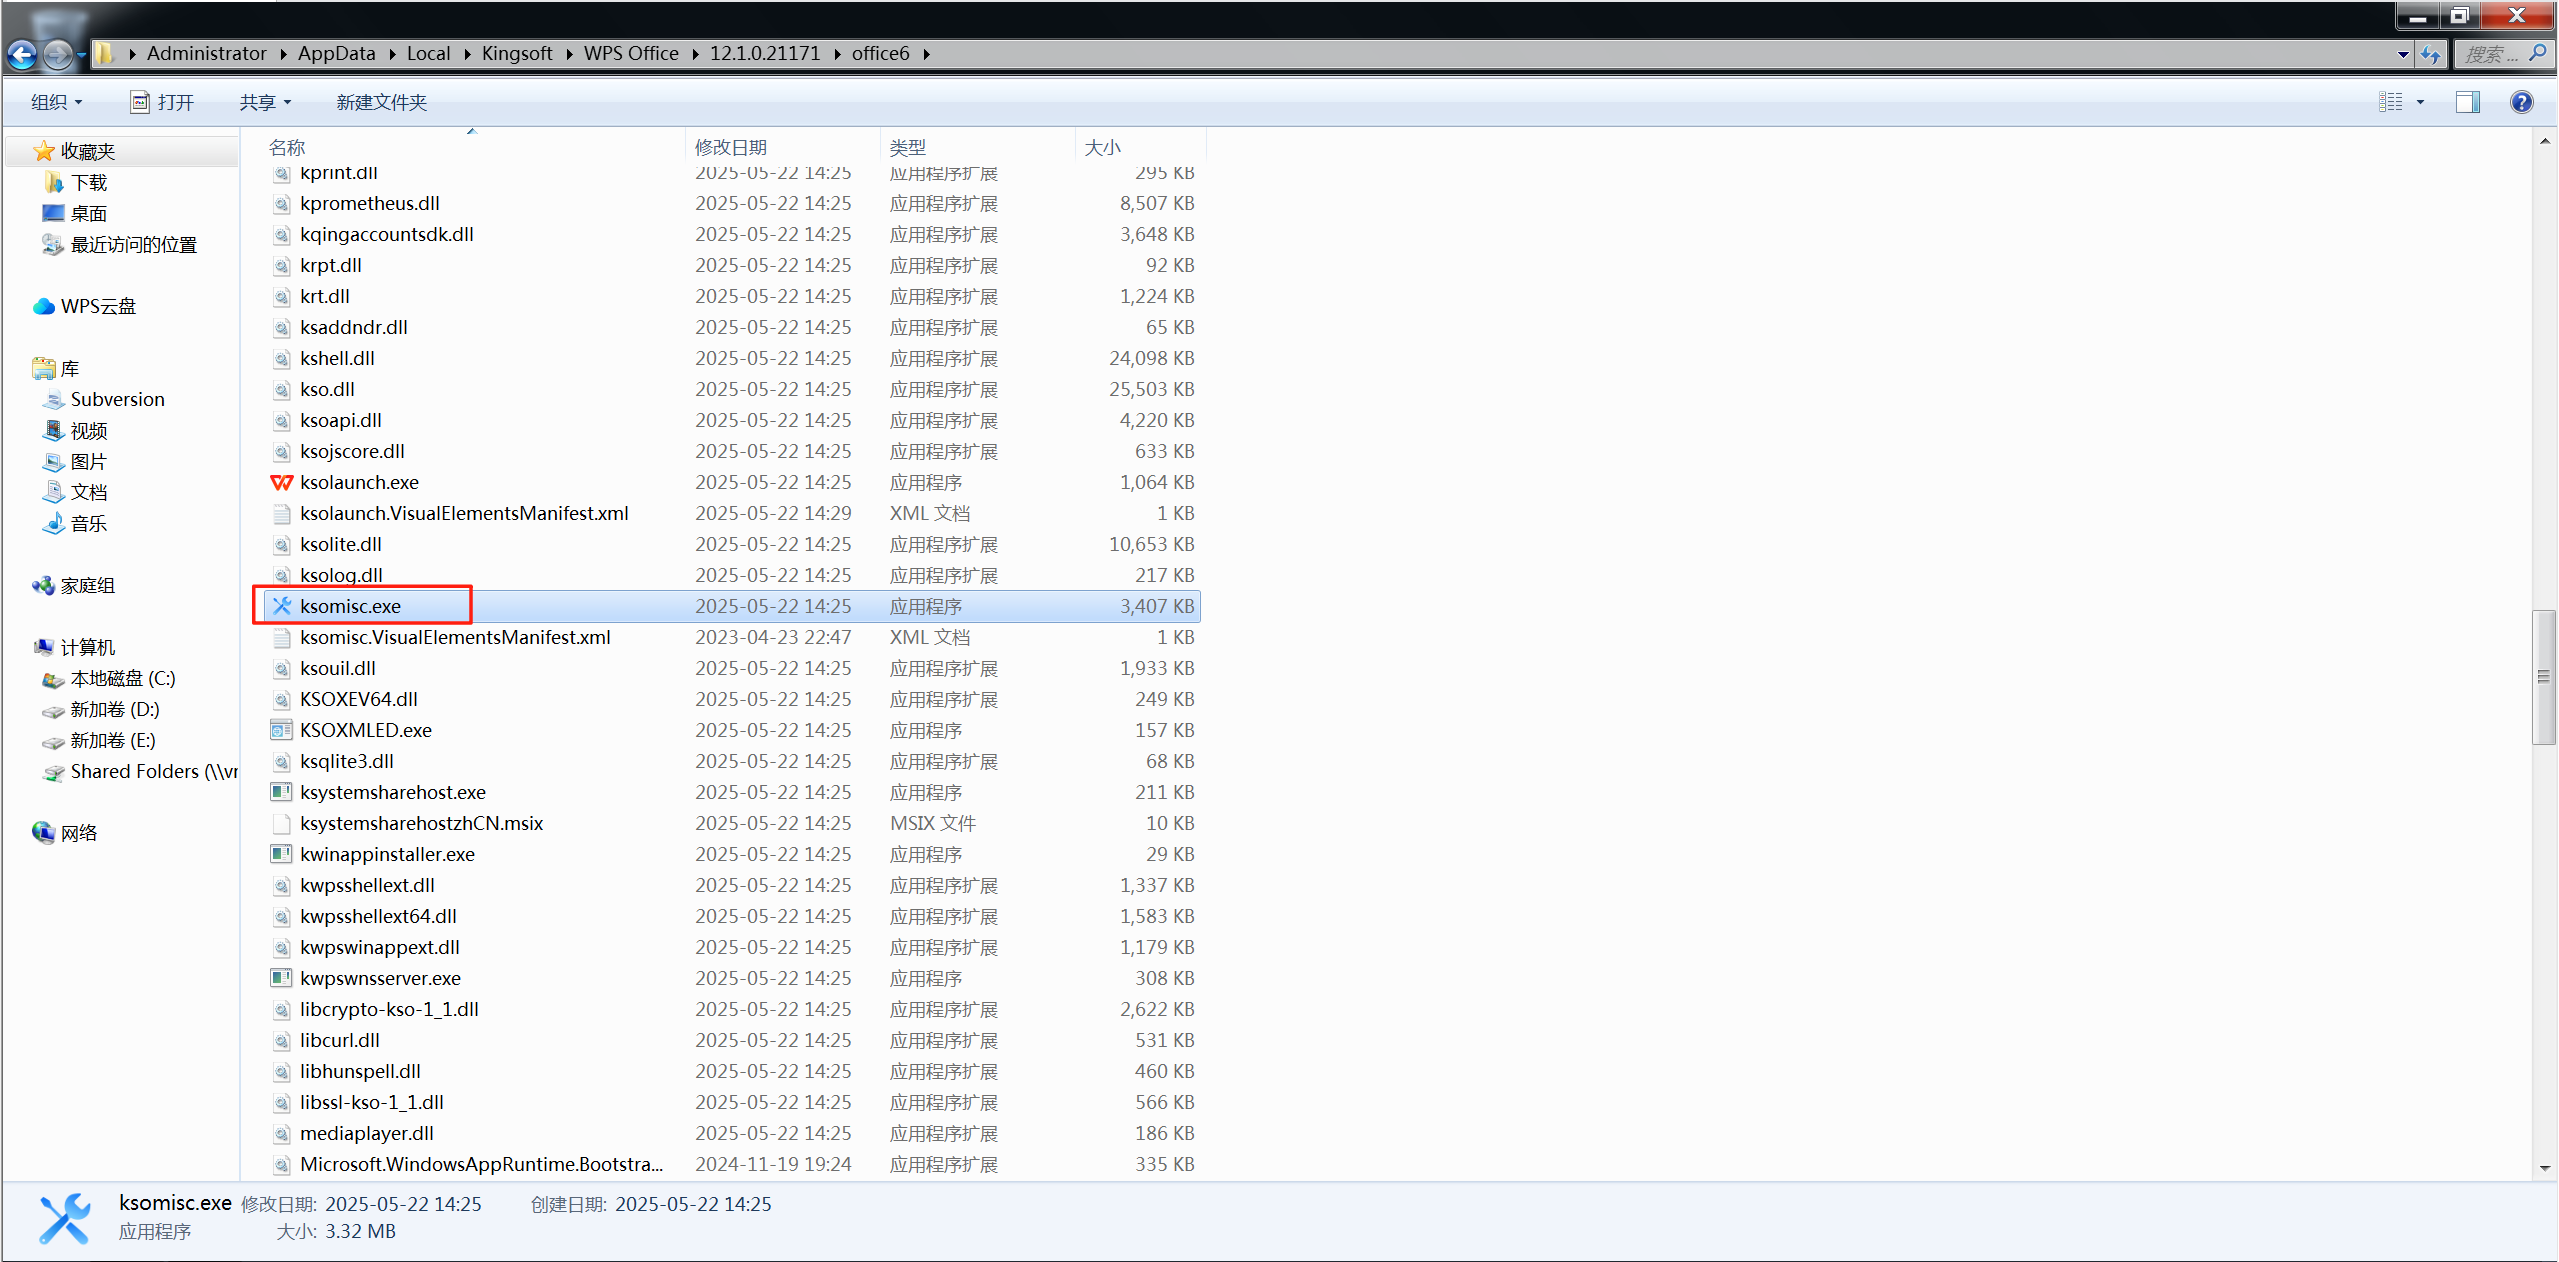The width and height of the screenshot is (2559, 1262).
Task: Click the 文档 library icon
Action: click(x=53, y=492)
